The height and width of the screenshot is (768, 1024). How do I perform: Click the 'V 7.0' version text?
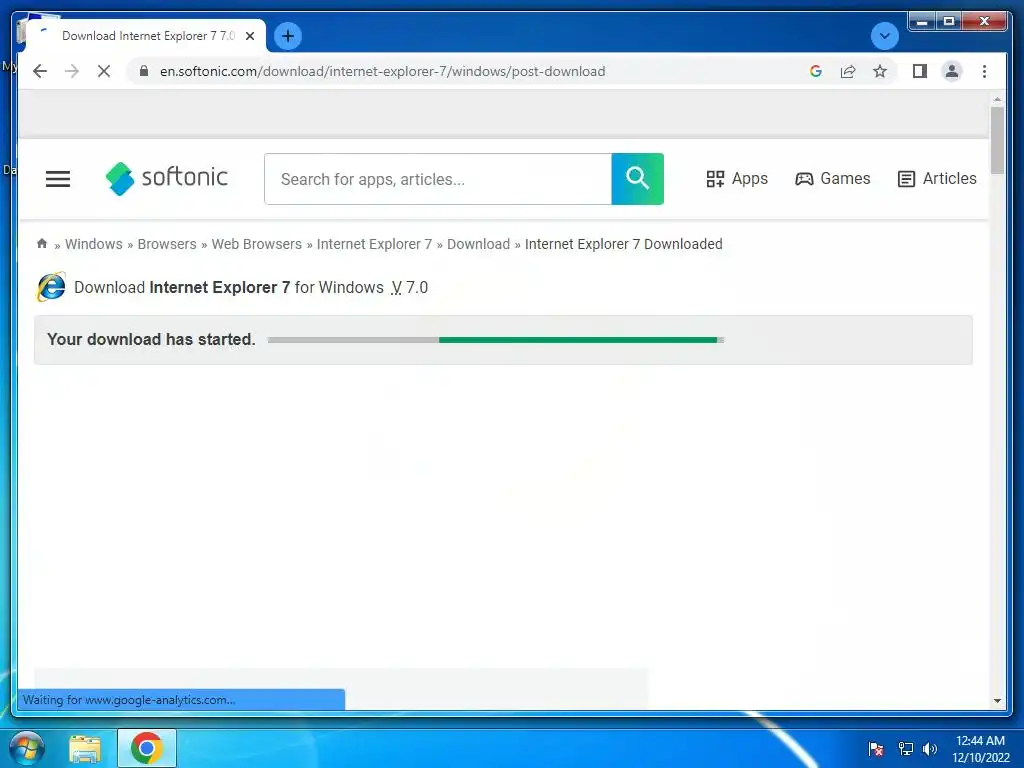point(409,287)
